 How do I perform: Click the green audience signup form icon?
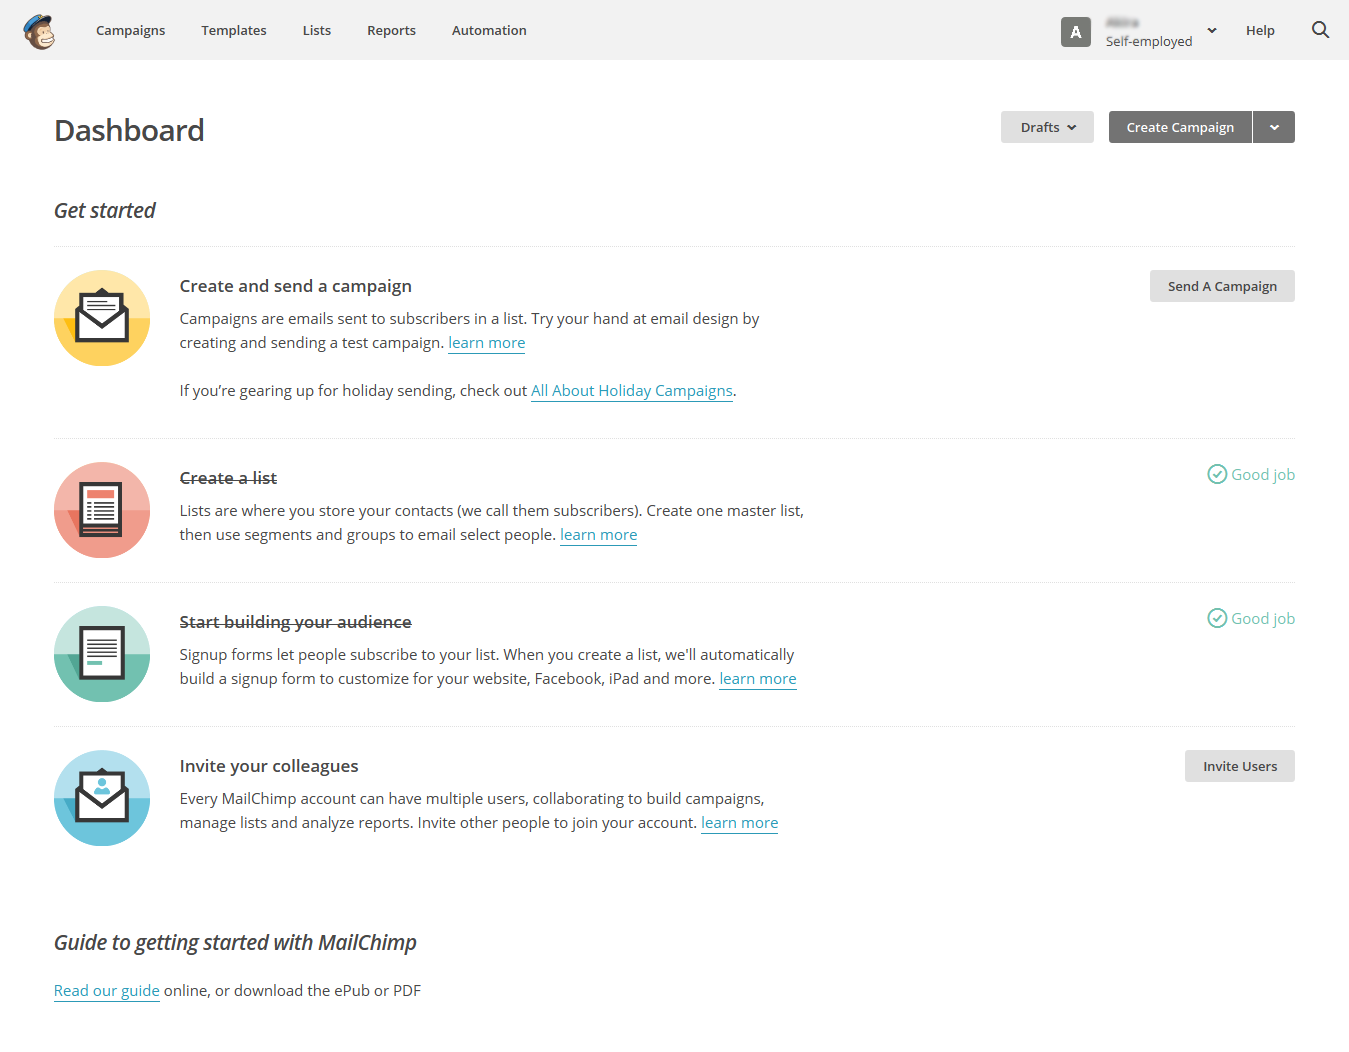click(102, 654)
